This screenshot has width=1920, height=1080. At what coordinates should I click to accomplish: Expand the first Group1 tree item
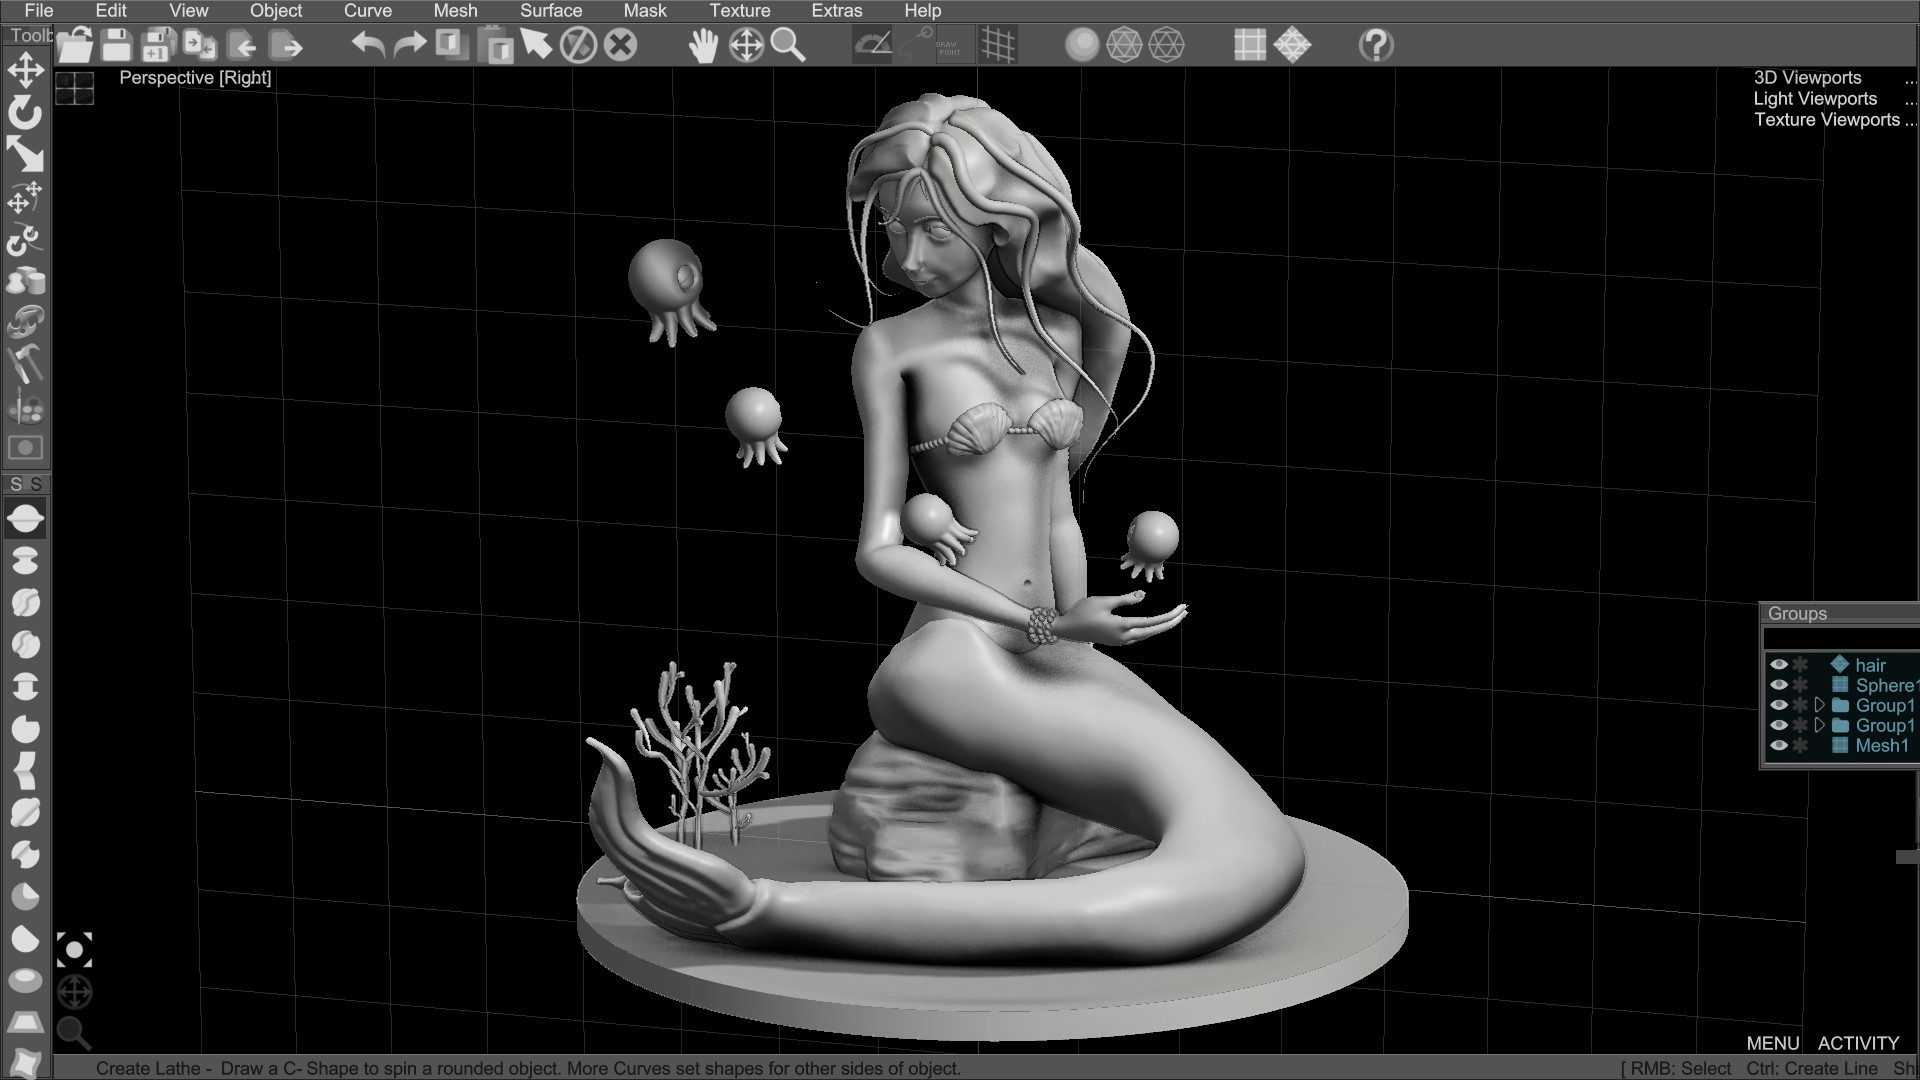click(x=1820, y=704)
